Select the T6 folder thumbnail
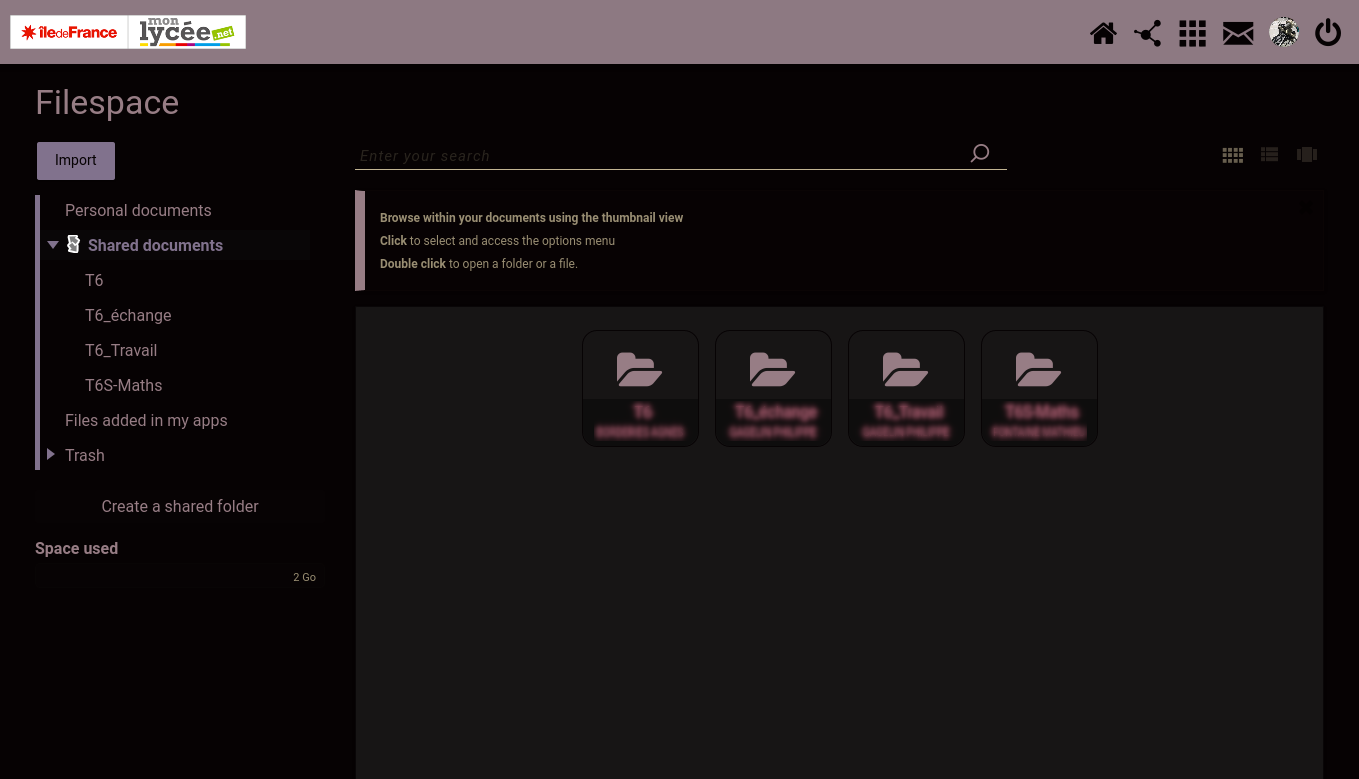 tap(640, 388)
